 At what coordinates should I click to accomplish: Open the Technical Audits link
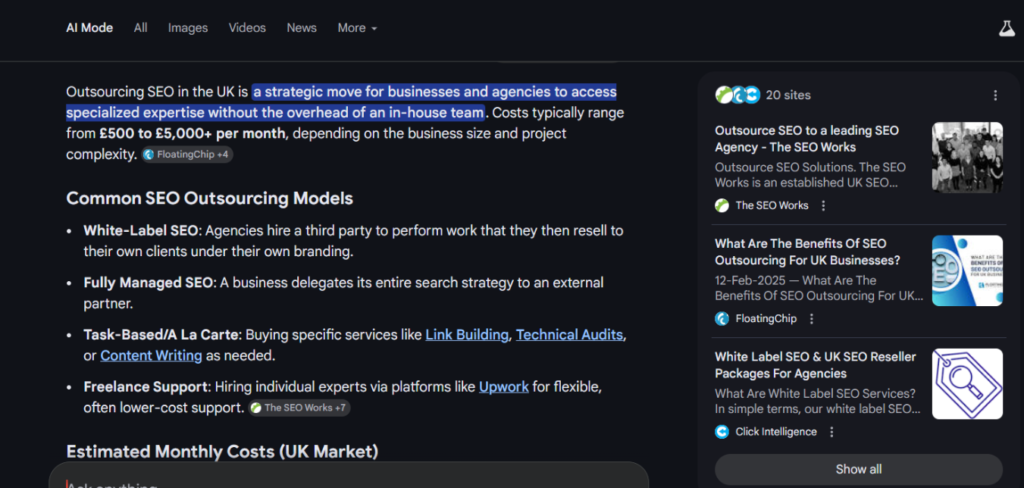pyautogui.click(x=569, y=335)
